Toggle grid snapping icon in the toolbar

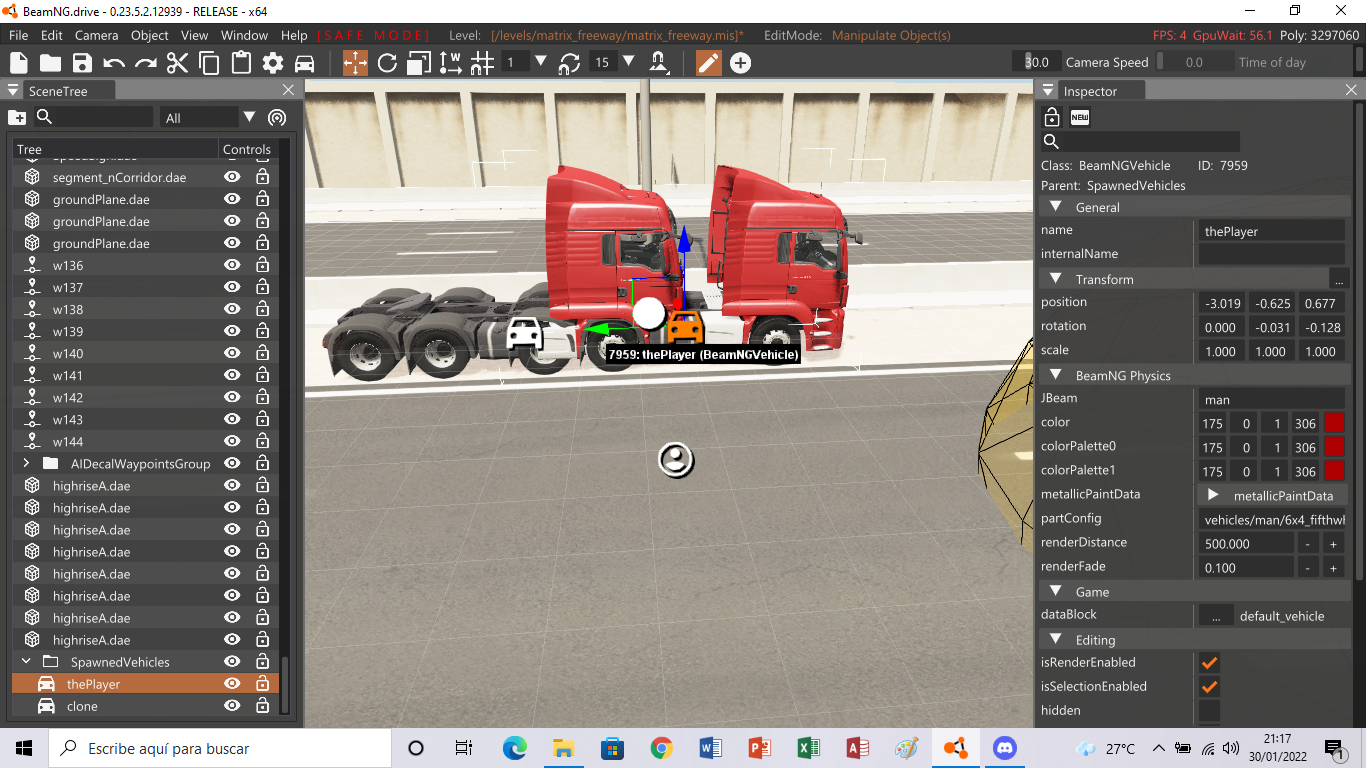tap(482, 63)
